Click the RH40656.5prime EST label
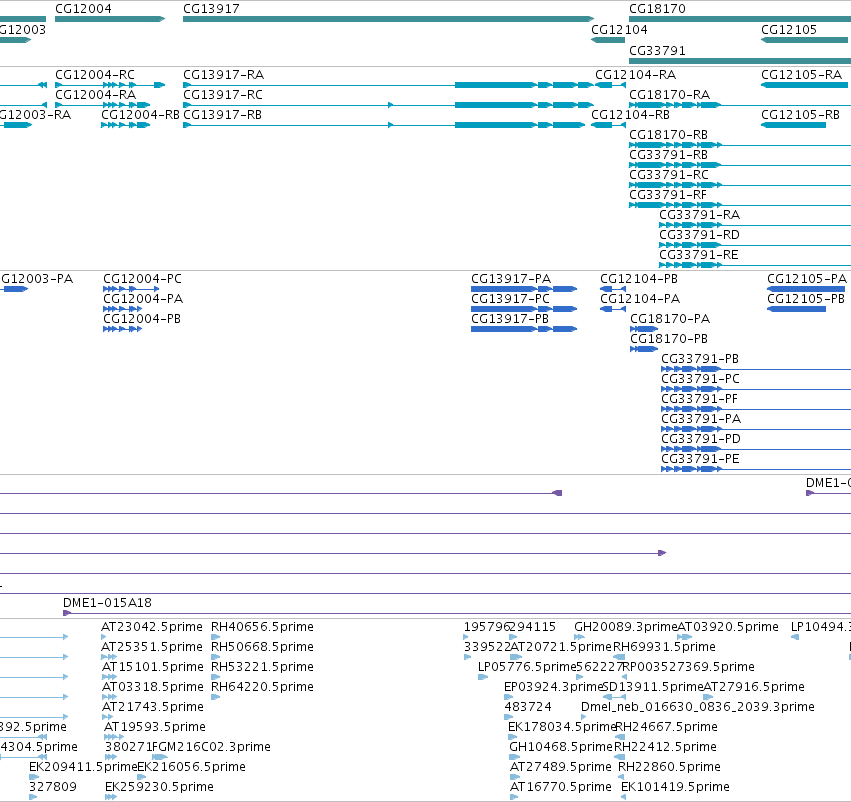The height and width of the screenshot is (802, 851). click(x=263, y=627)
